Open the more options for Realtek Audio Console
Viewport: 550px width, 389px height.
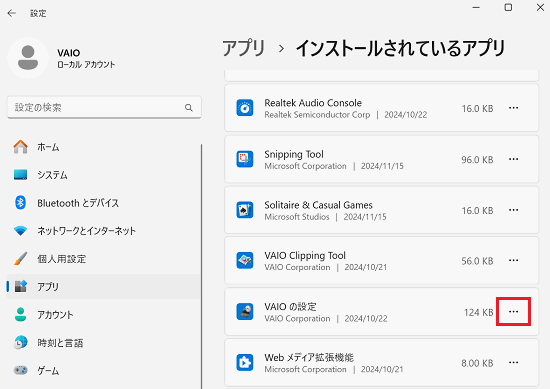(x=513, y=108)
